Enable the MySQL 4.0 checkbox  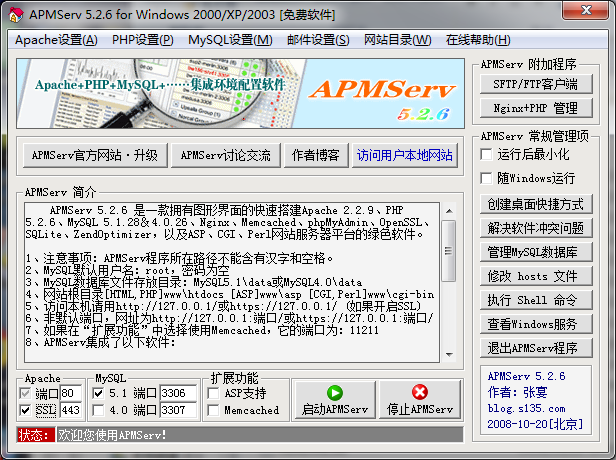pyautogui.click(x=98, y=411)
